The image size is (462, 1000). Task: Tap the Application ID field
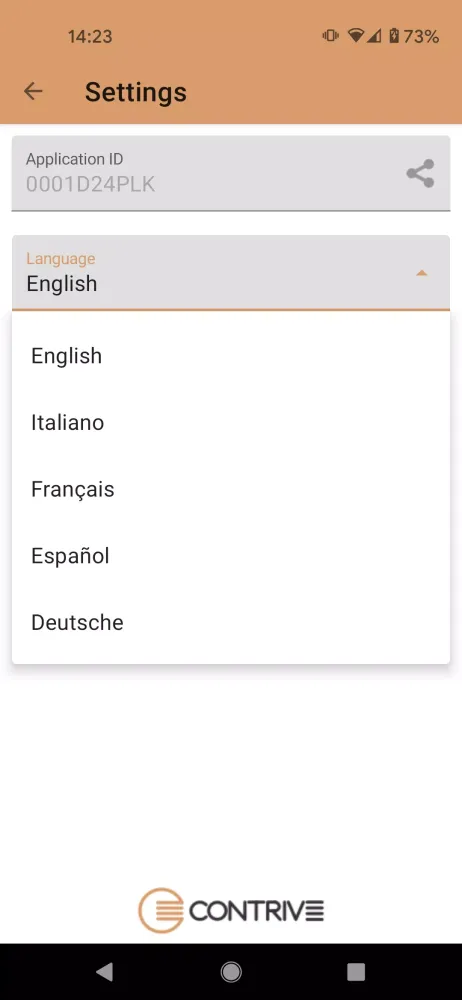(x=231, y=173)
